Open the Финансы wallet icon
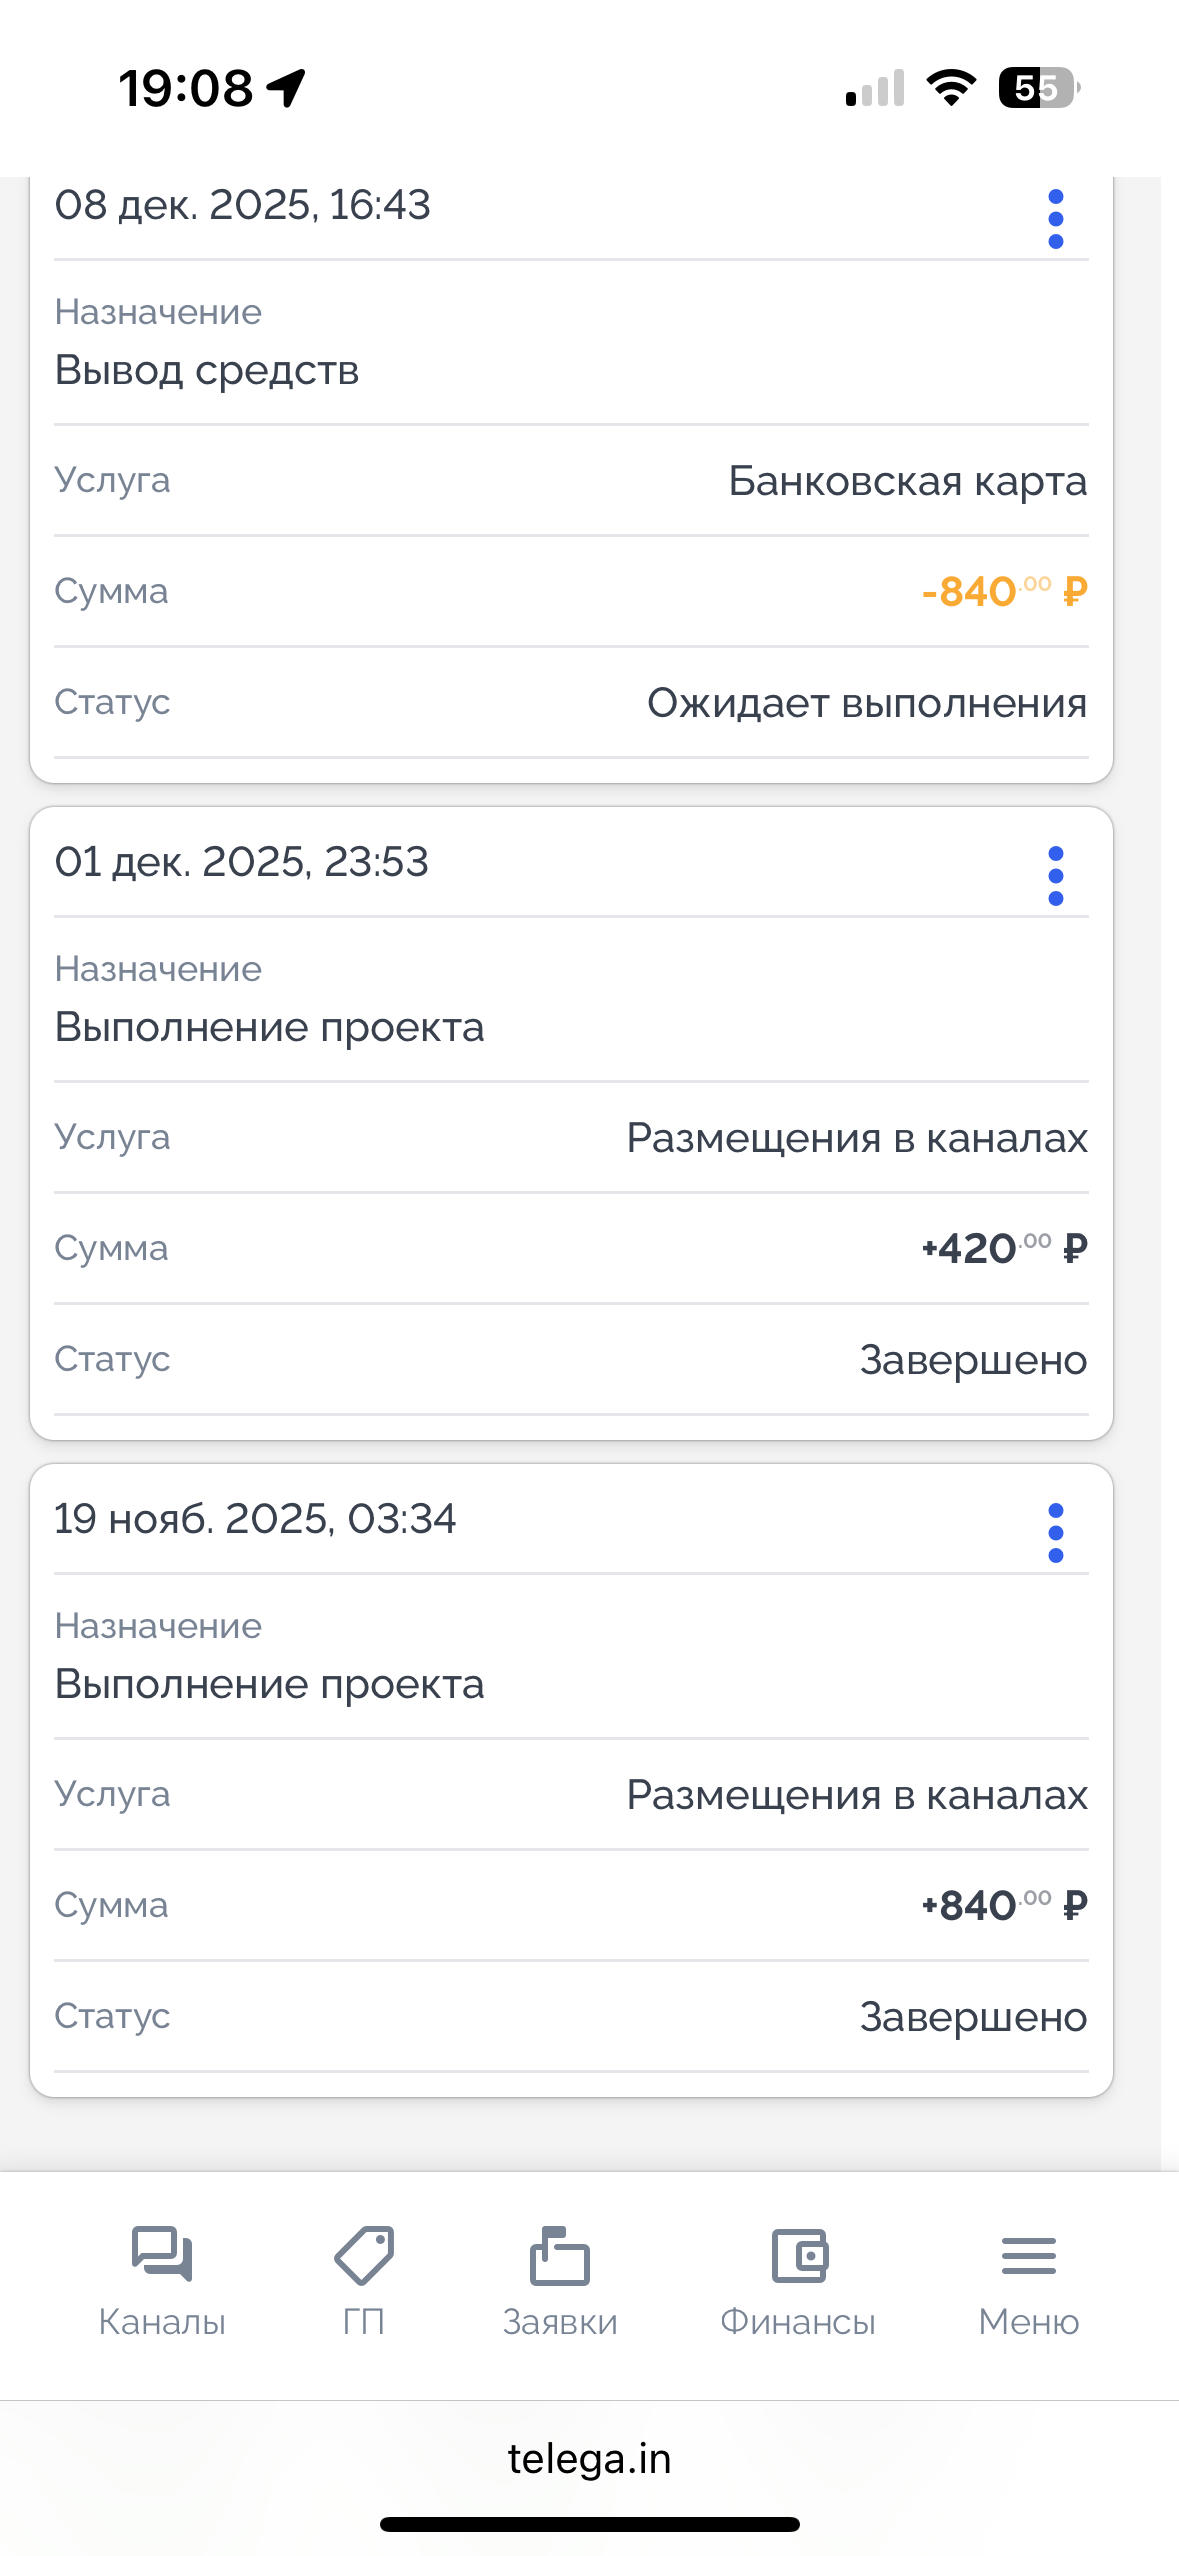The image size is (1179, 2556). click(x=798, y=2255)
